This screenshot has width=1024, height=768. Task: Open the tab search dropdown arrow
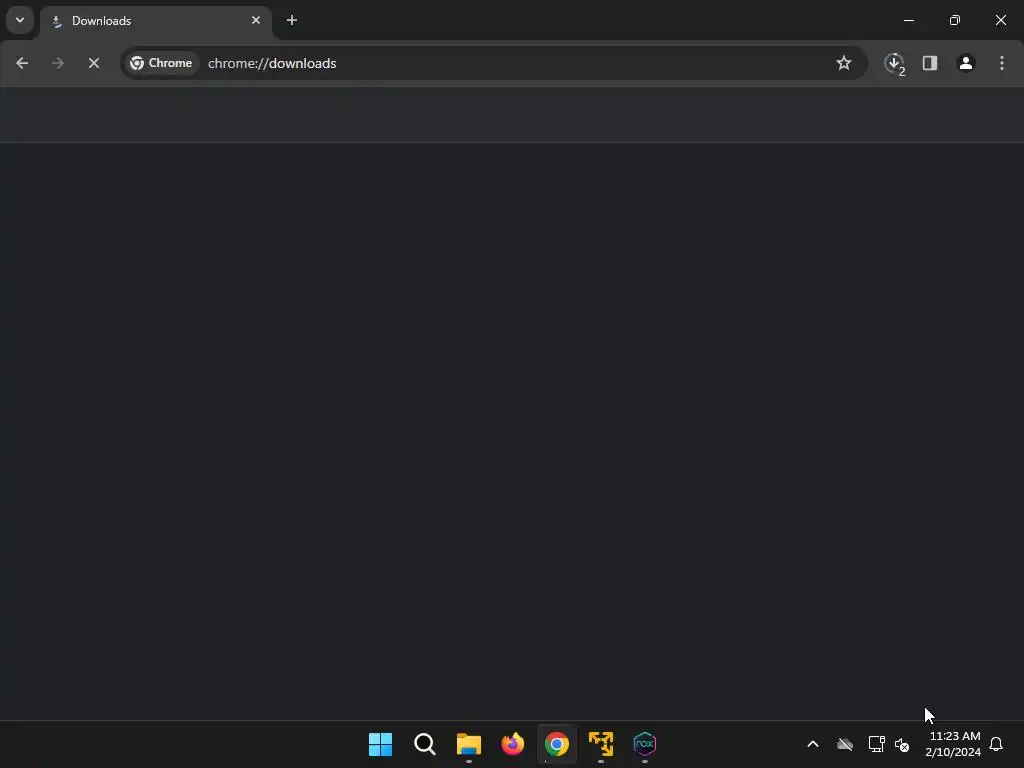20,20
